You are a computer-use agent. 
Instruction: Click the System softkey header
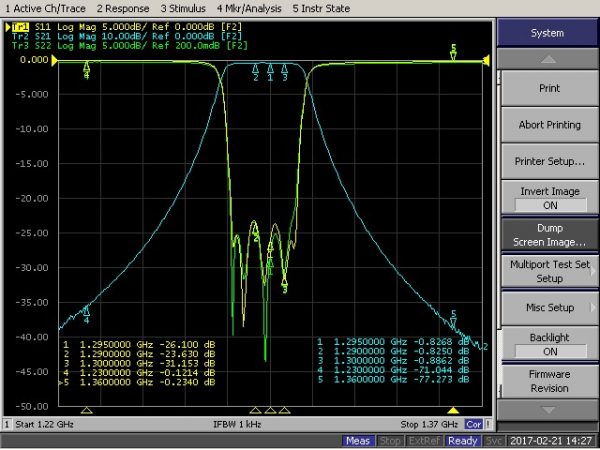[x=547, y=33]
